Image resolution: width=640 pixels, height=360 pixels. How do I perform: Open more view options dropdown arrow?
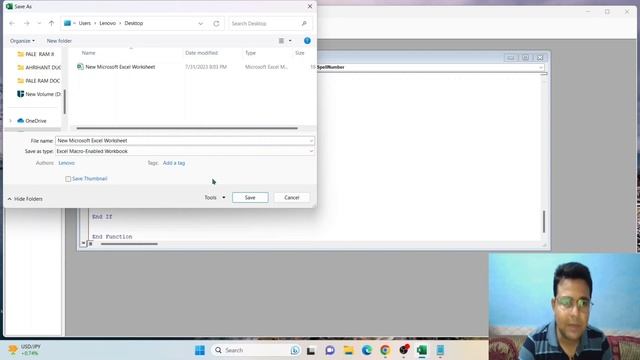coord(290,41)
